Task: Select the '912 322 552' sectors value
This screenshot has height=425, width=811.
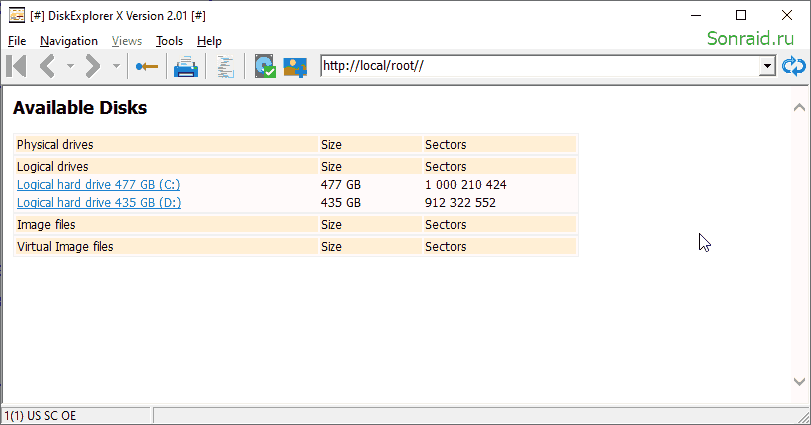Action: [460, 203]
